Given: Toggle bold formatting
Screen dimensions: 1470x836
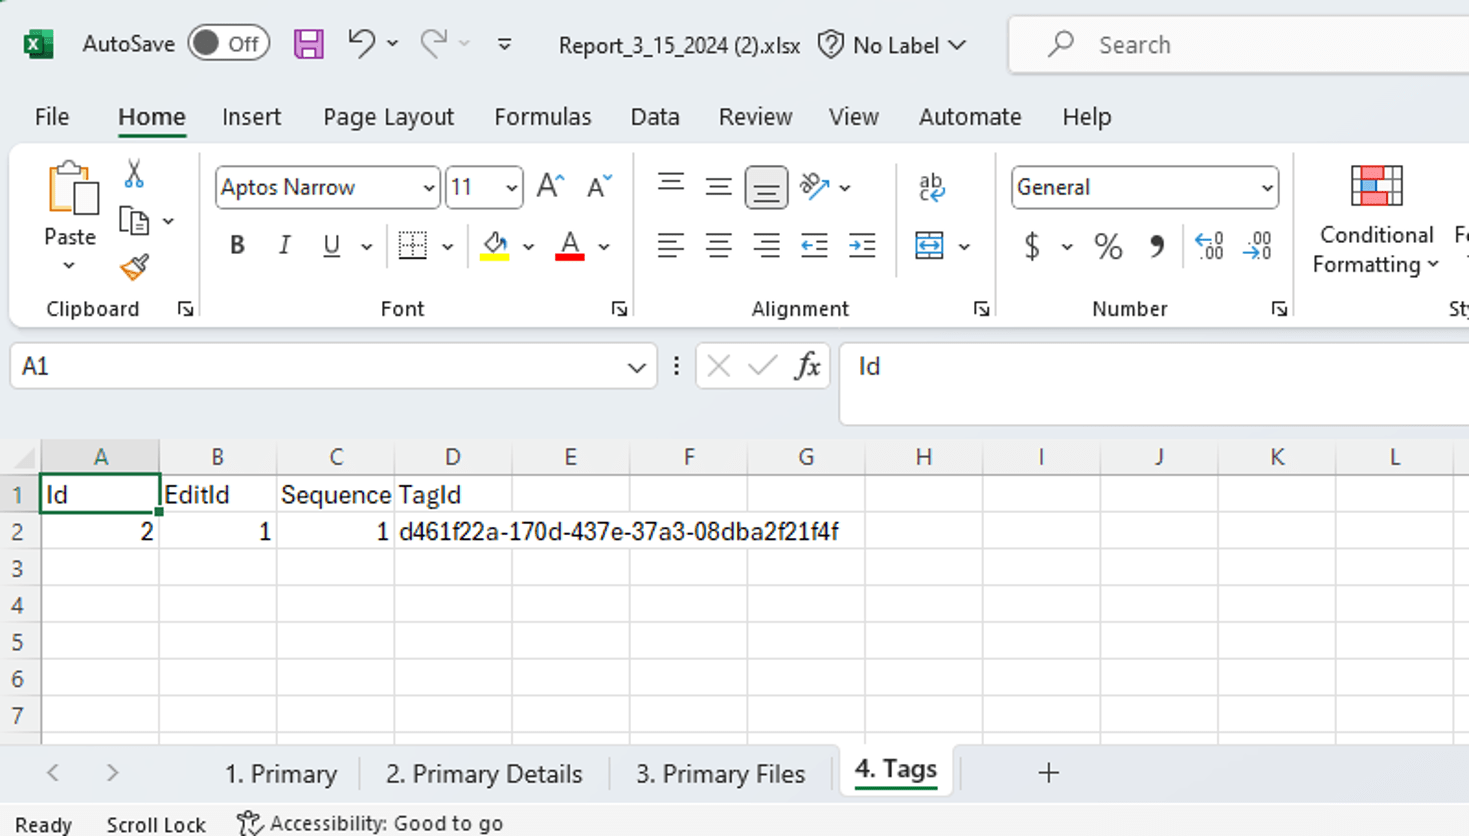Looking at the screenshot, I should coord(237,246).
